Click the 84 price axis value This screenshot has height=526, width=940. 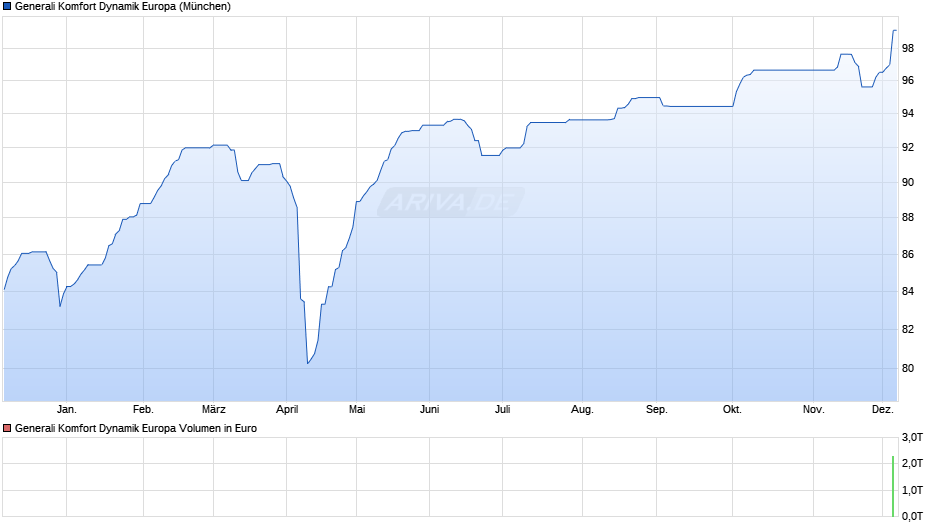tap(908, 291)
